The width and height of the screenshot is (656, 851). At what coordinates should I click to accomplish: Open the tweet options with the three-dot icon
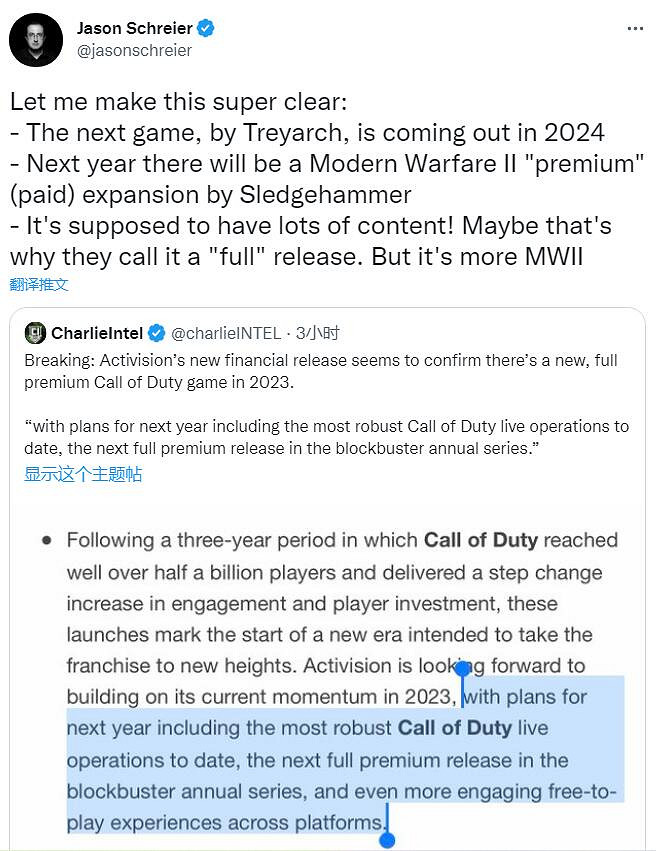tap(635, 28)
